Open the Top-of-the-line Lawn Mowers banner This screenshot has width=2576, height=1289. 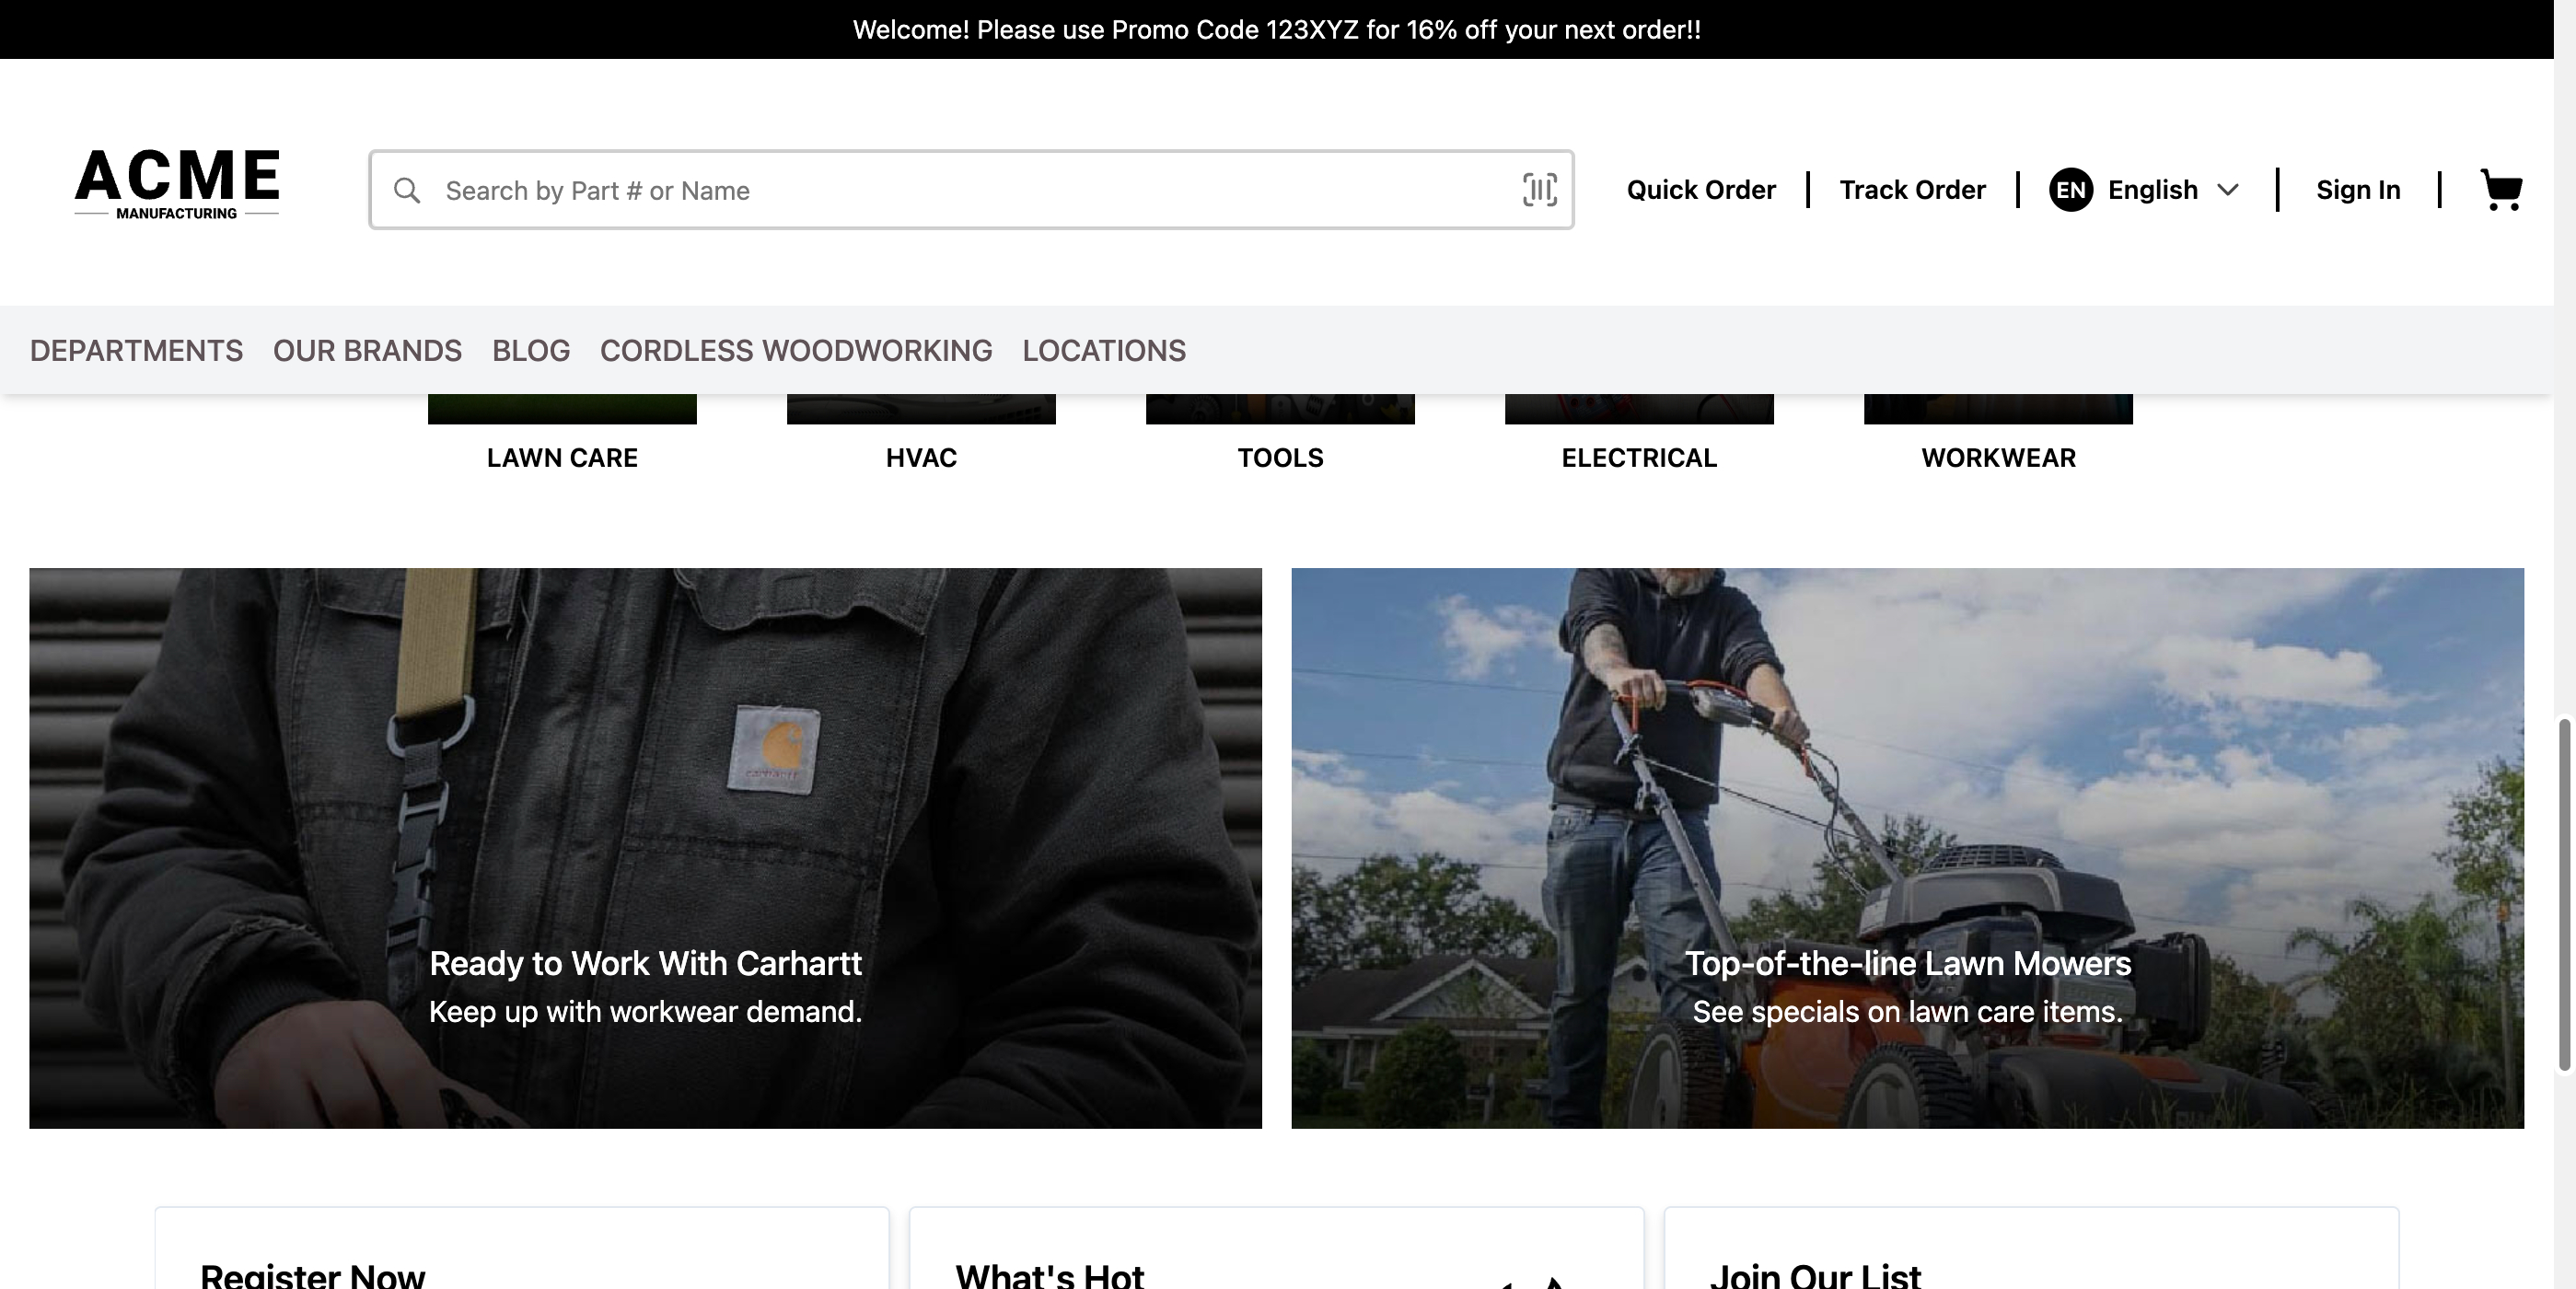[x=1907, y=848]
